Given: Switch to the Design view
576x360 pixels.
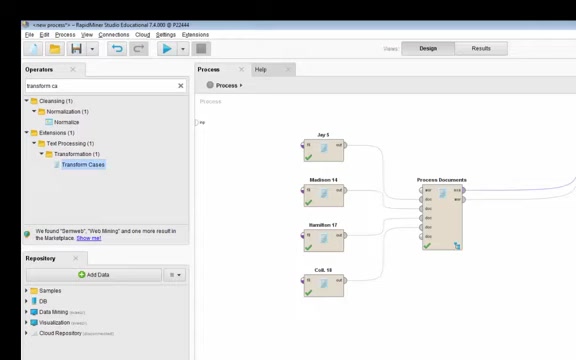Looking at the screenshot, I should tap(428, 48).
